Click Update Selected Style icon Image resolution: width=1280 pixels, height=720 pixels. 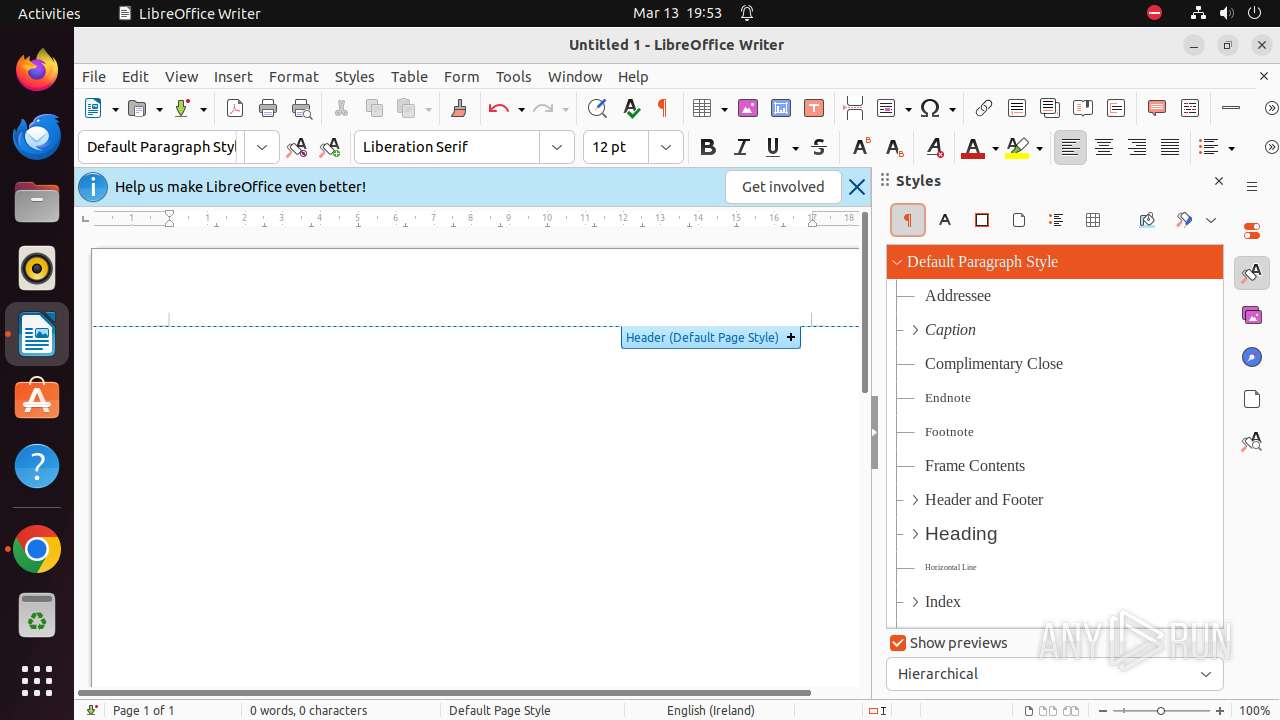coord(297,147)
